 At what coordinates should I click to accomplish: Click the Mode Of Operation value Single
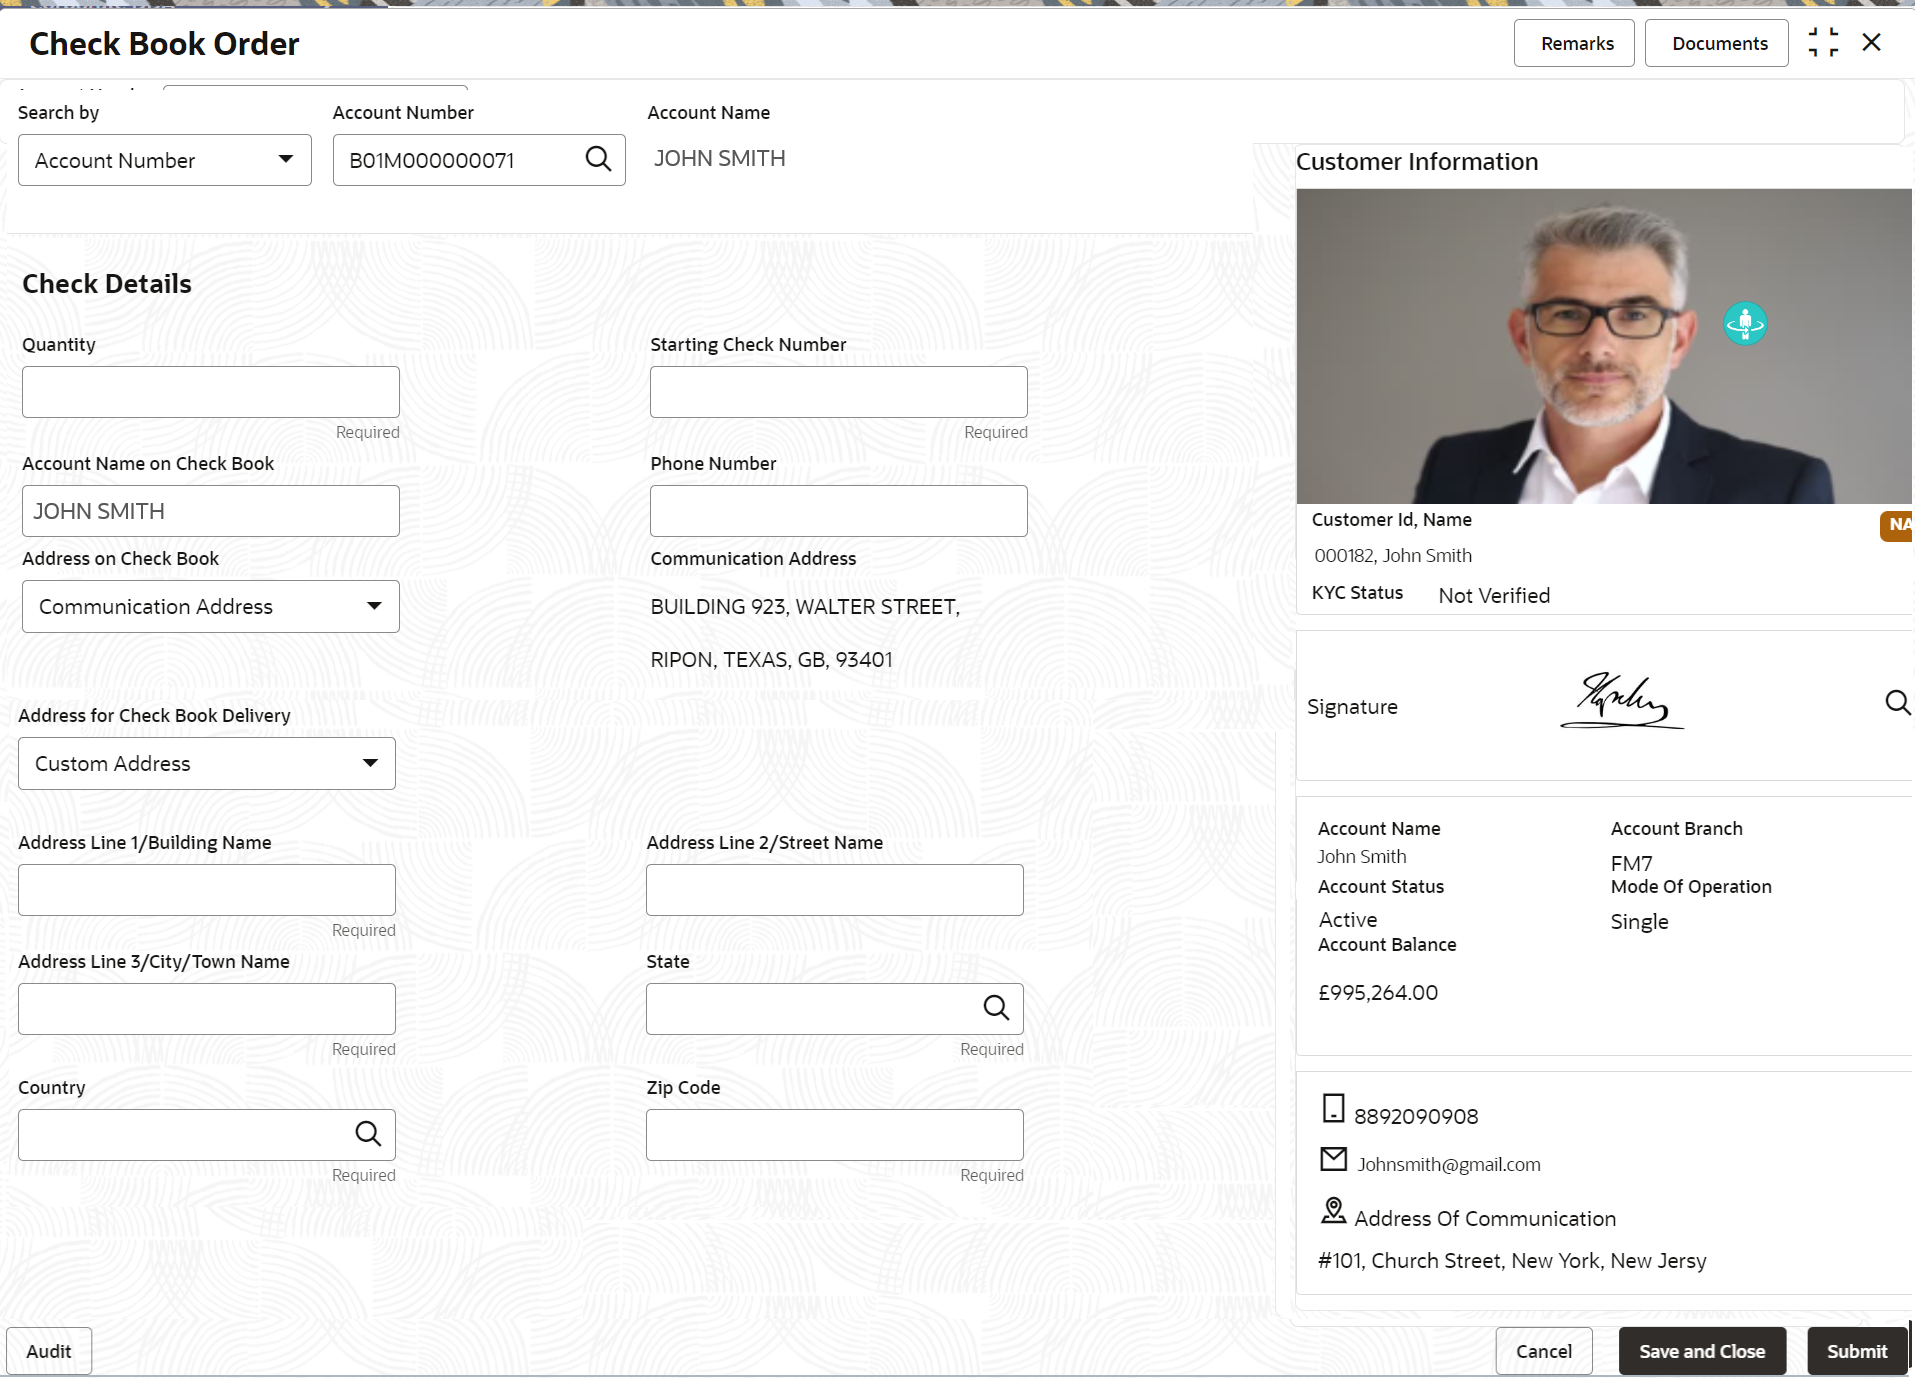pos(1639,922)
